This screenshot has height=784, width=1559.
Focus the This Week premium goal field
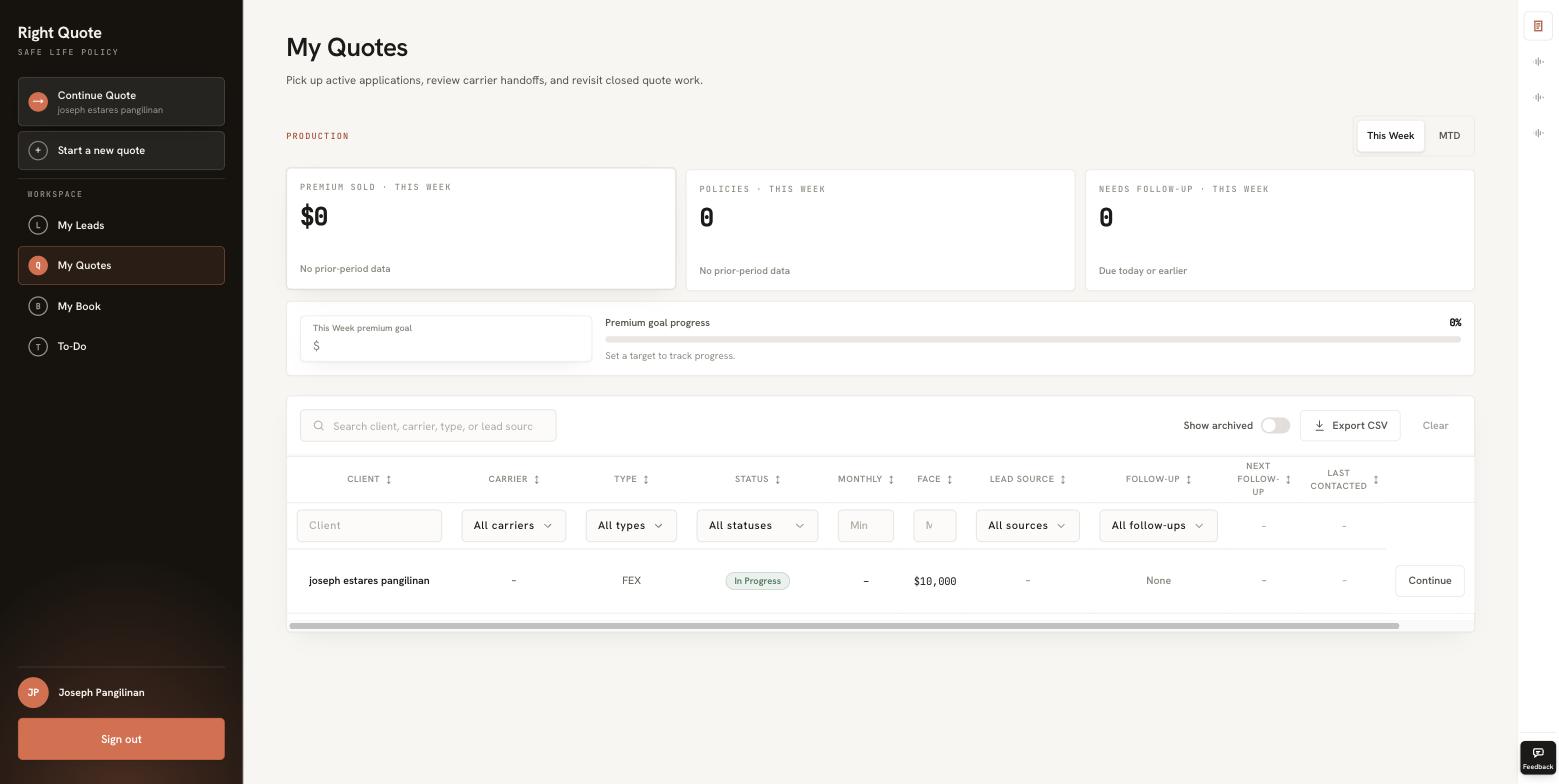[x=446, y=339]
